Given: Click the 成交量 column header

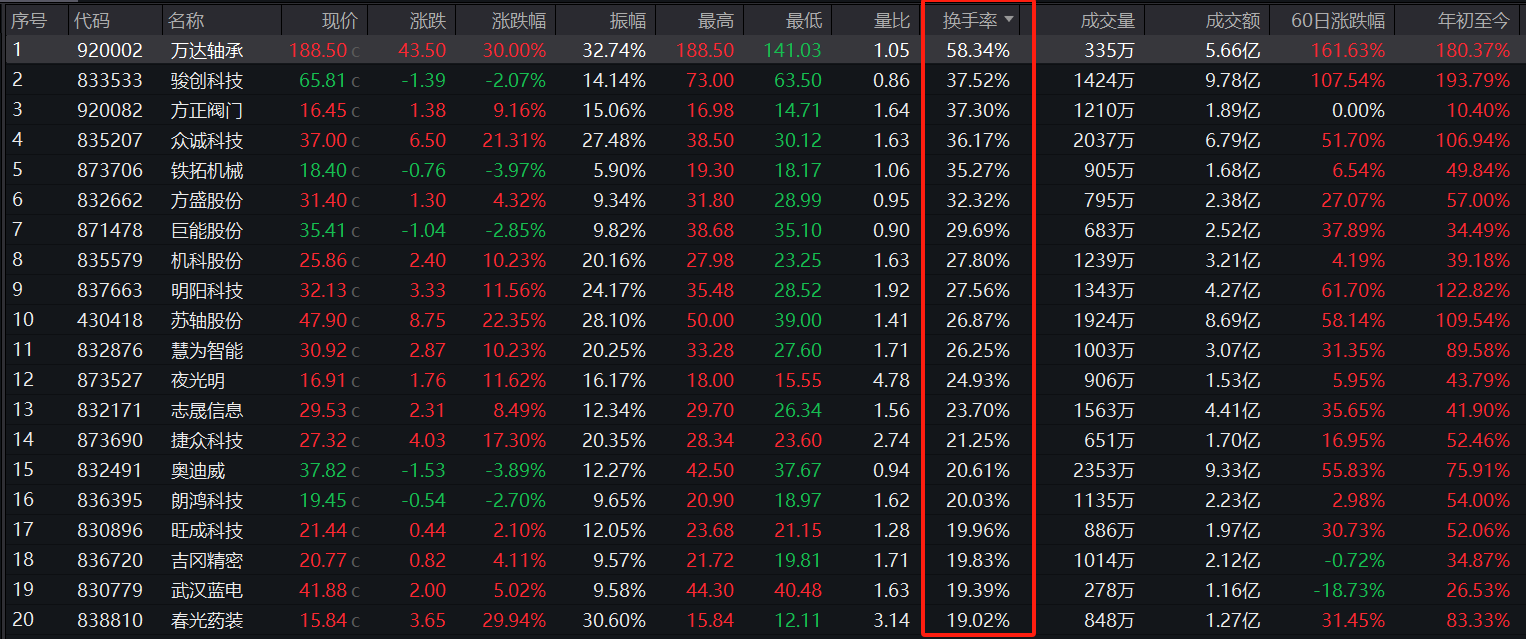Looking at the screenshot, I should click(1107, 21).
